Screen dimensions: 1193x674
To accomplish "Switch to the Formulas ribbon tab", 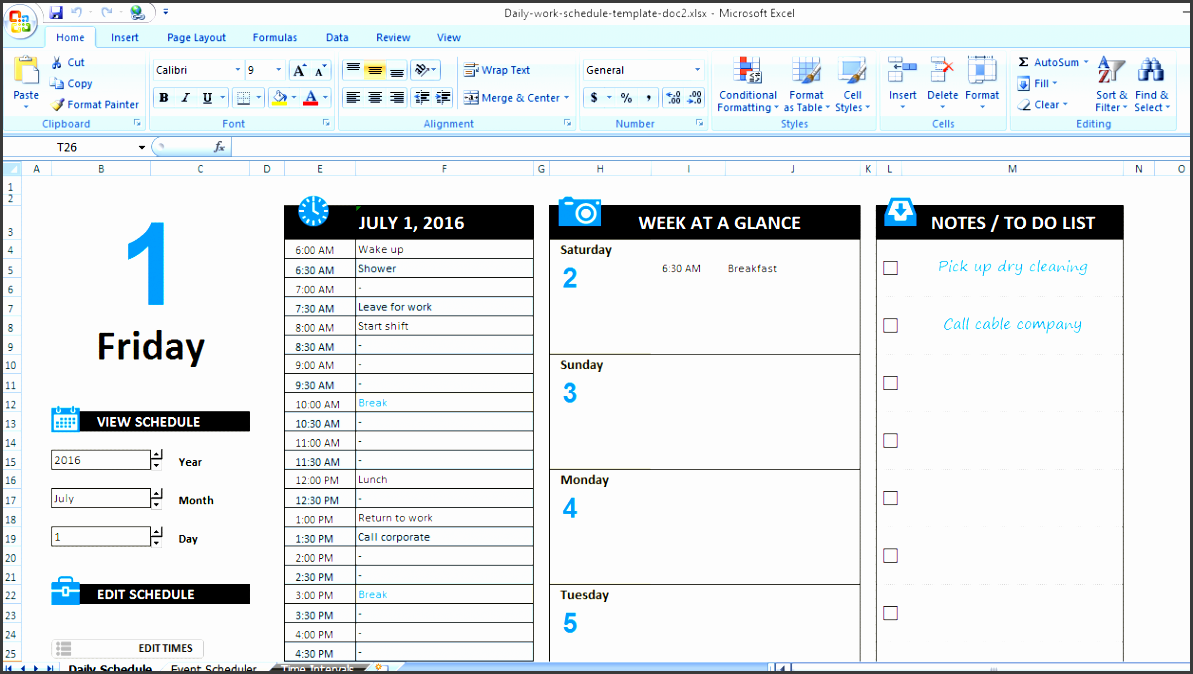I will 274,37.
